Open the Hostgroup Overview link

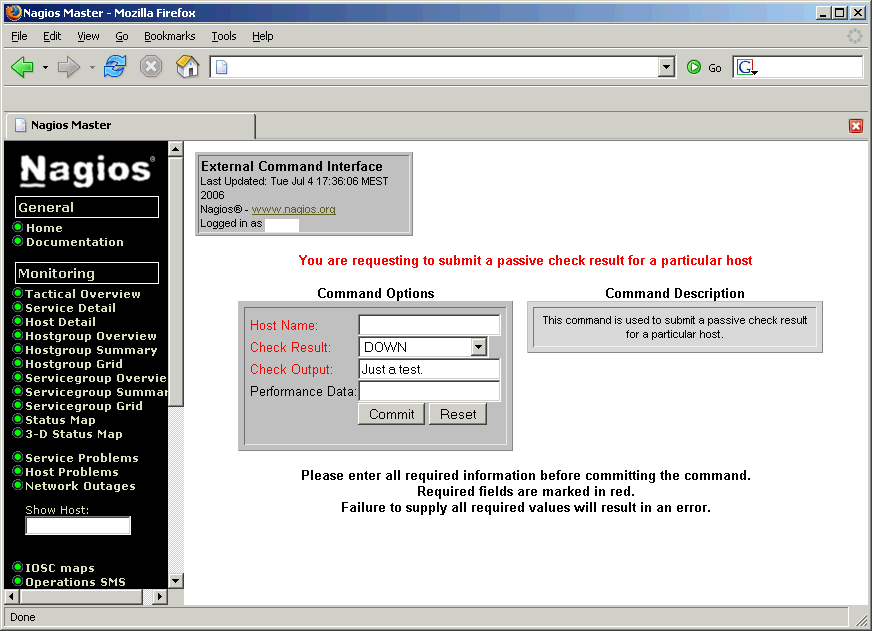coord(91,336)
